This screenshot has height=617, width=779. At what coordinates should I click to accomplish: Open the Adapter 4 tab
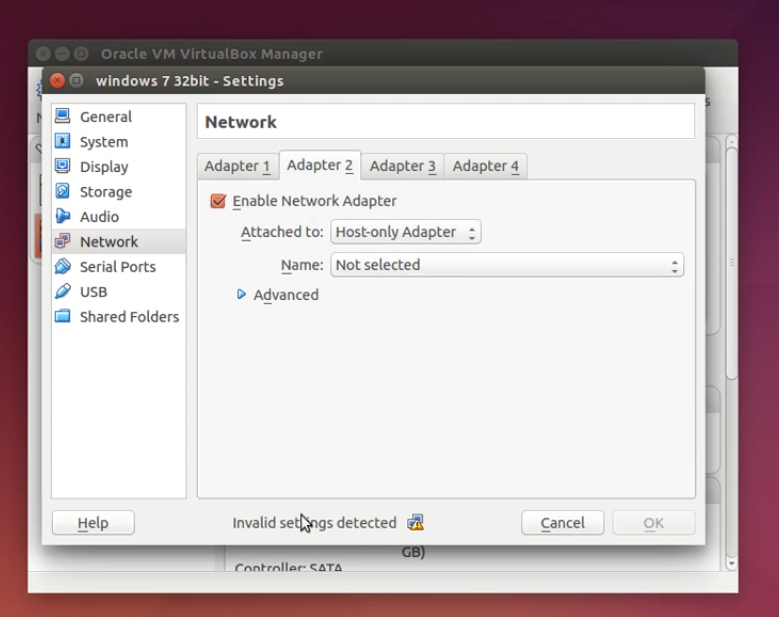485,166
